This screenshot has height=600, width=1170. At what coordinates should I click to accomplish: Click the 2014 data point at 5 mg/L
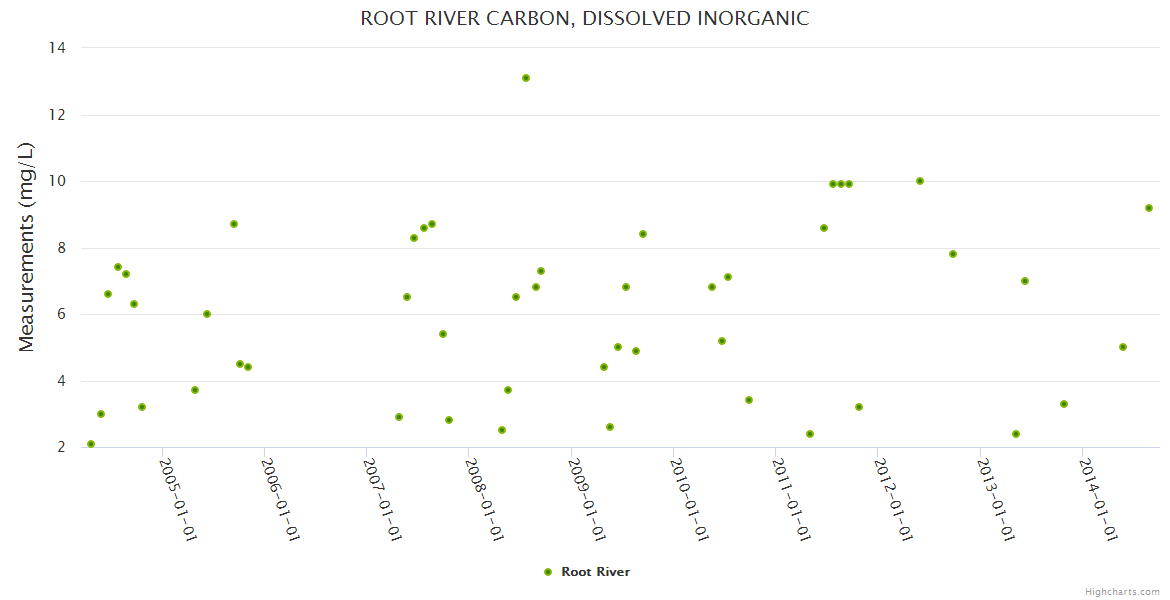1123,347
